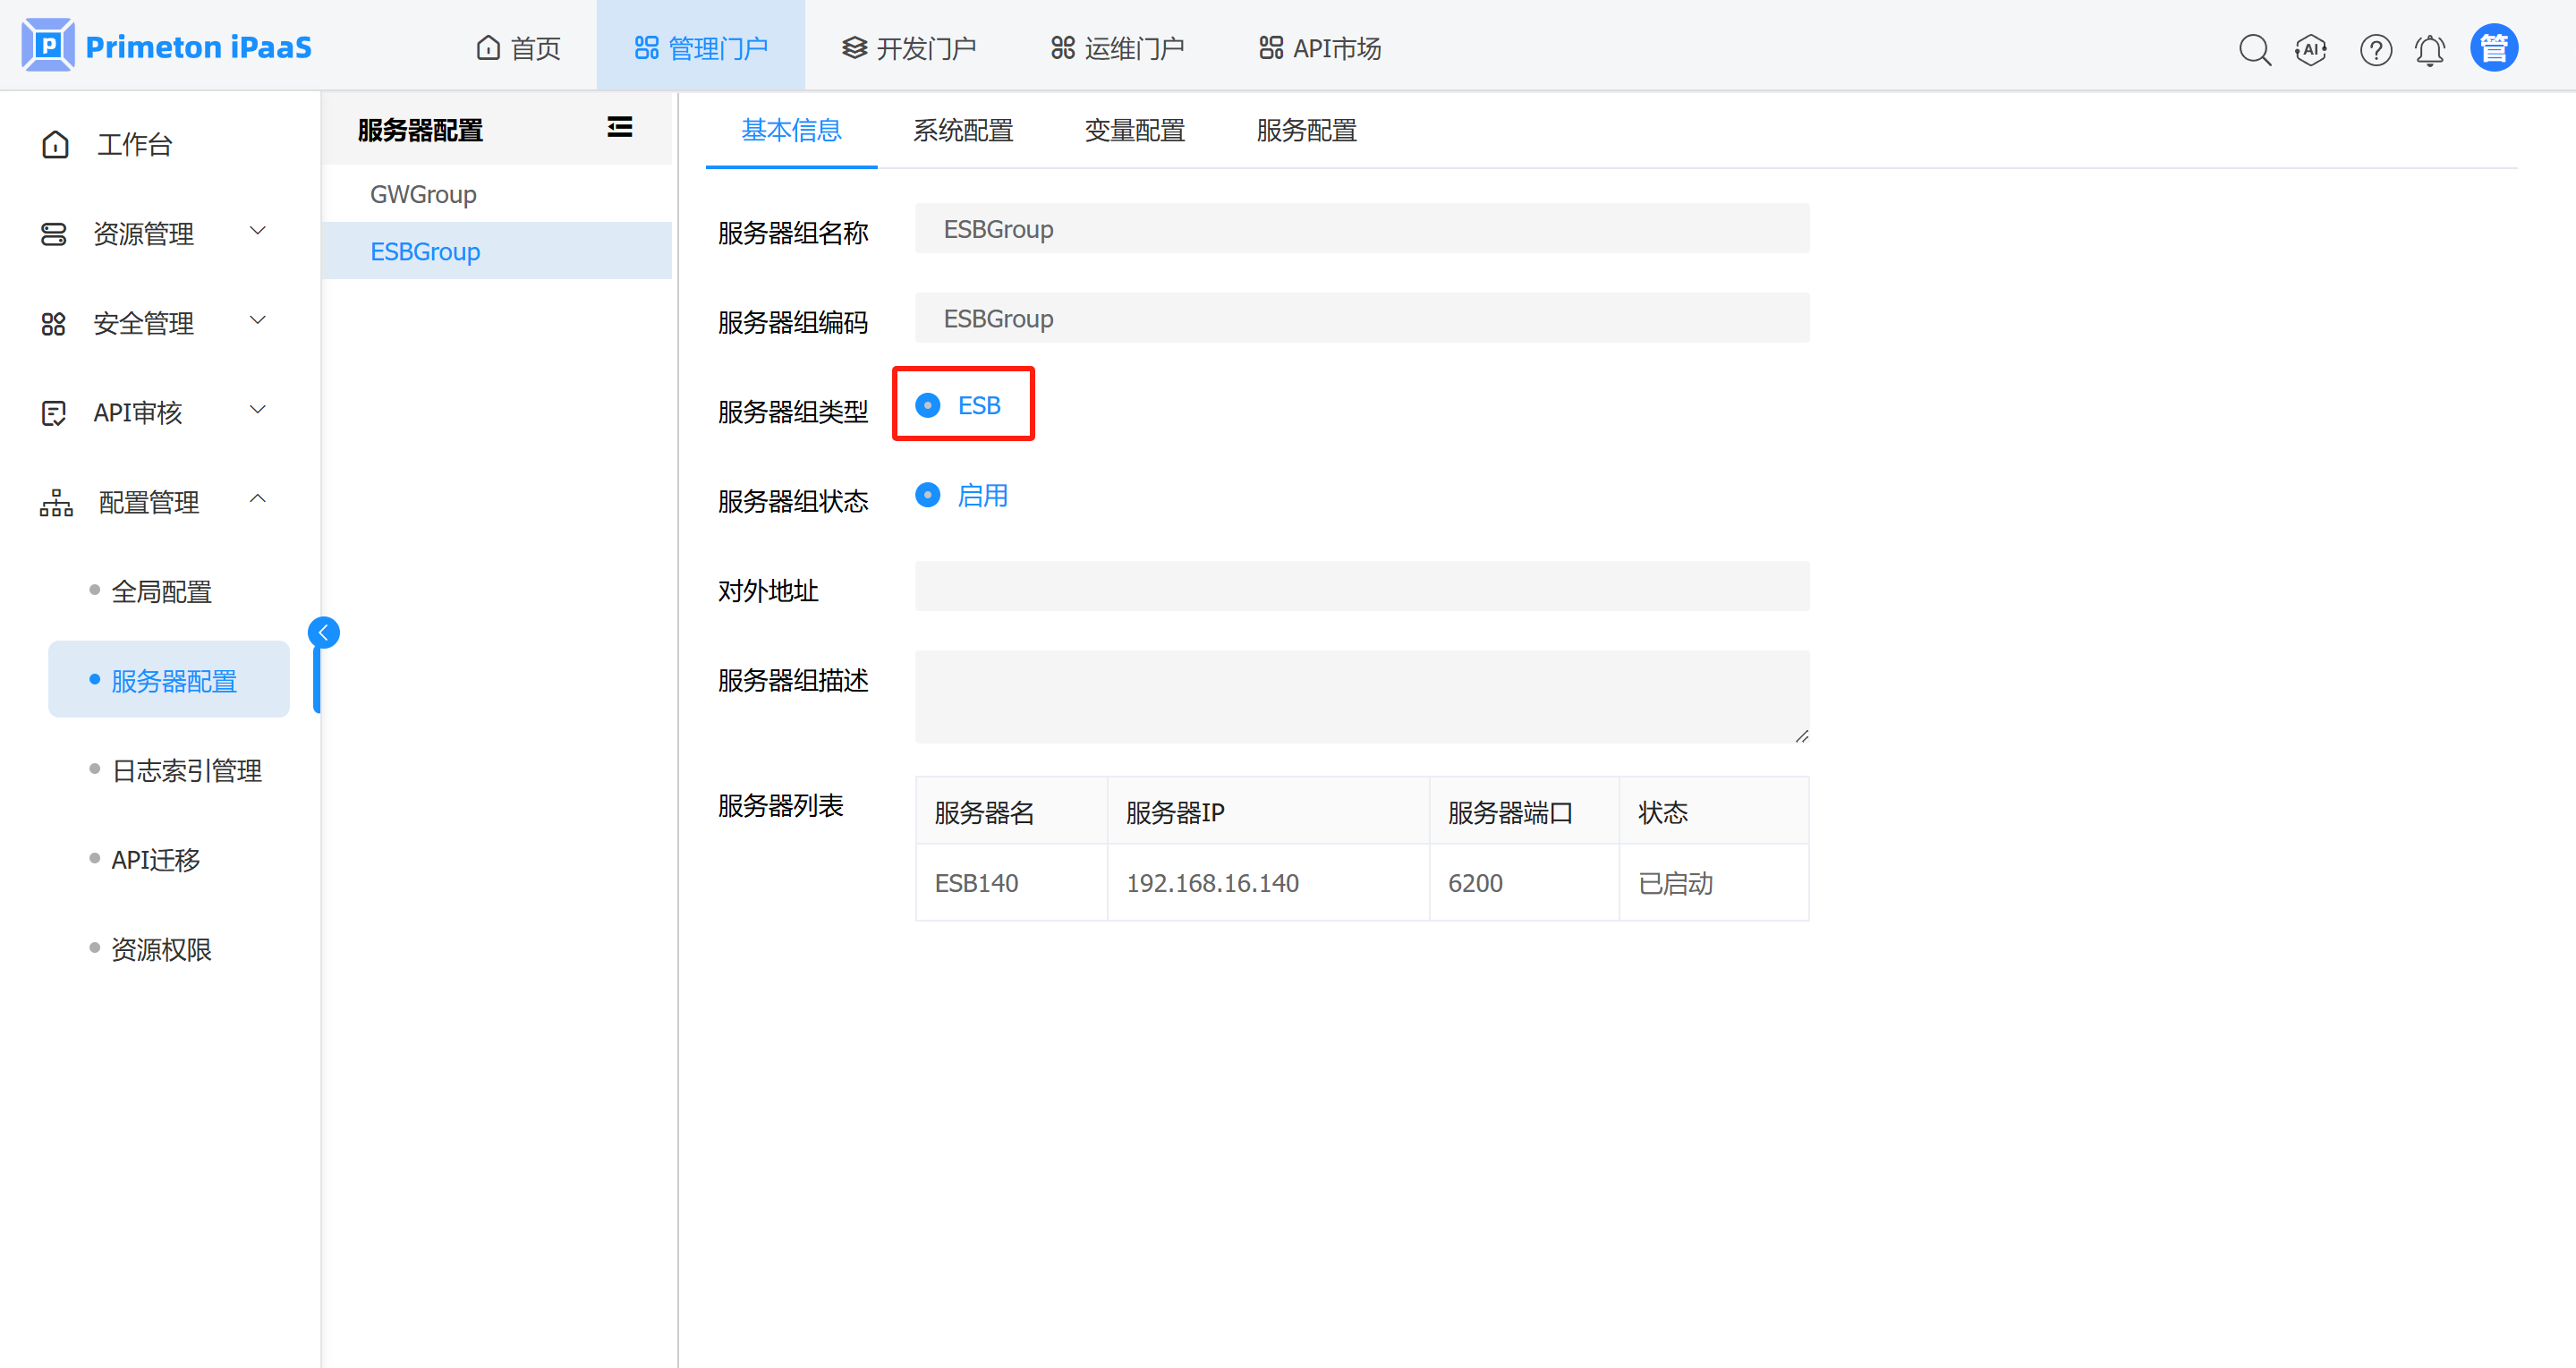Switch to the 系统配置 tab

[x=962, y=130]
